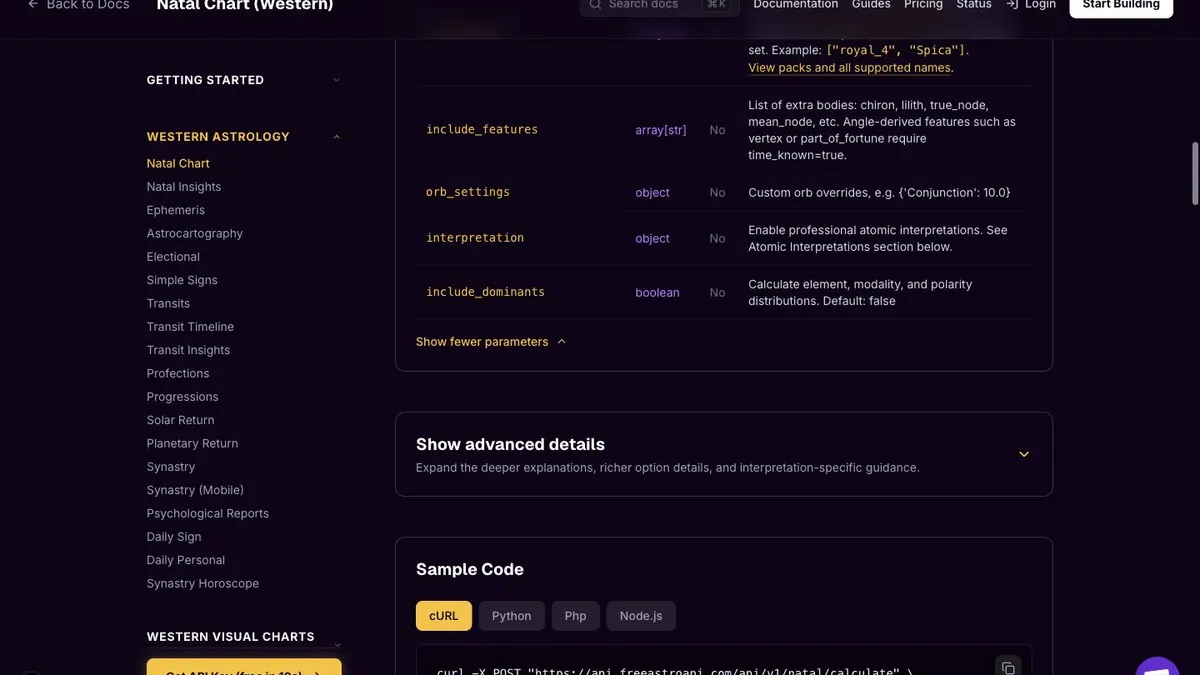This screenshot has height=675, width=1200.
Task: Click the search magnifier icon
Action: [x=597, y=4]
